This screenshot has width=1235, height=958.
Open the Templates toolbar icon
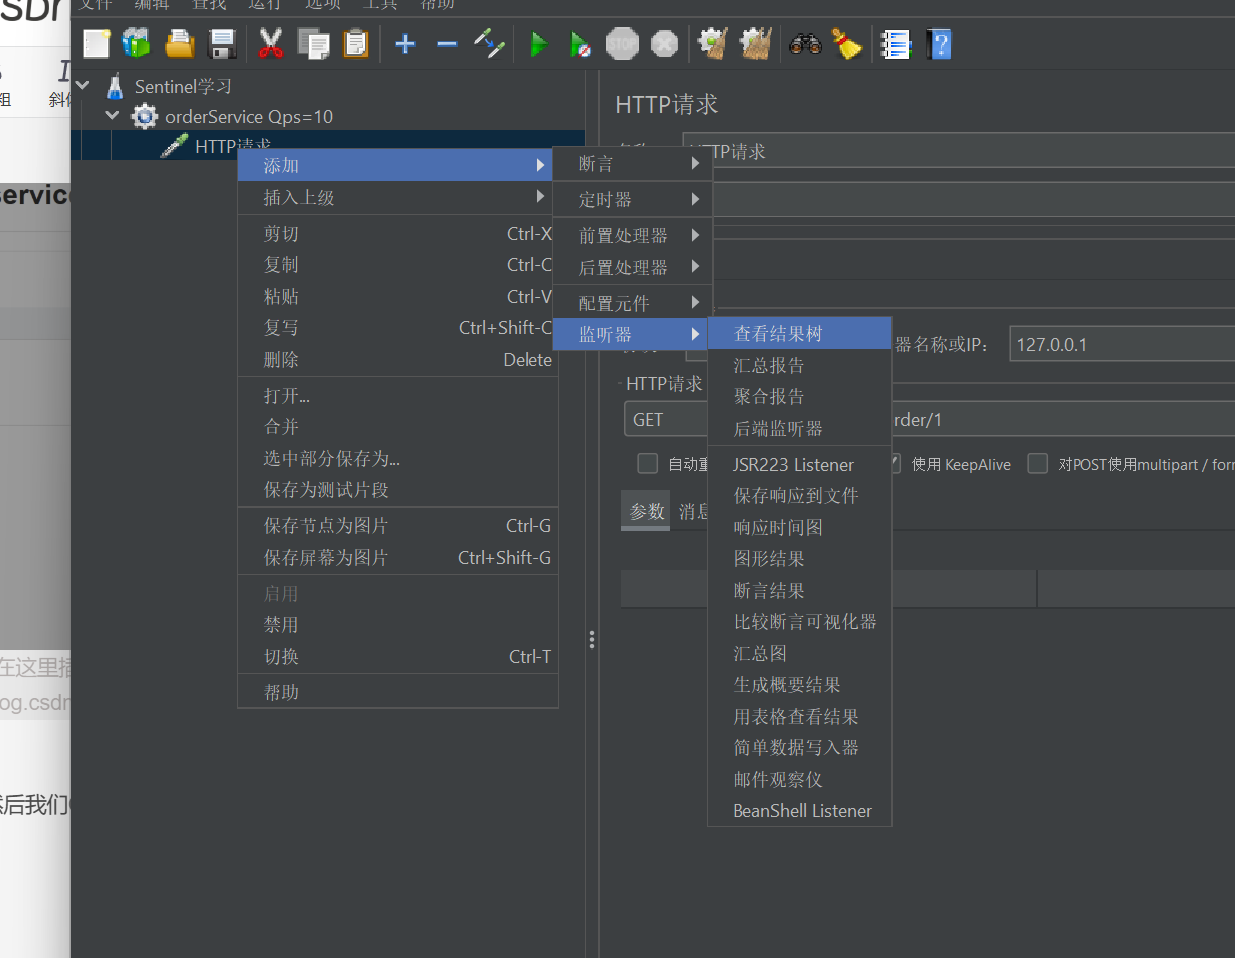coord(137,44)
